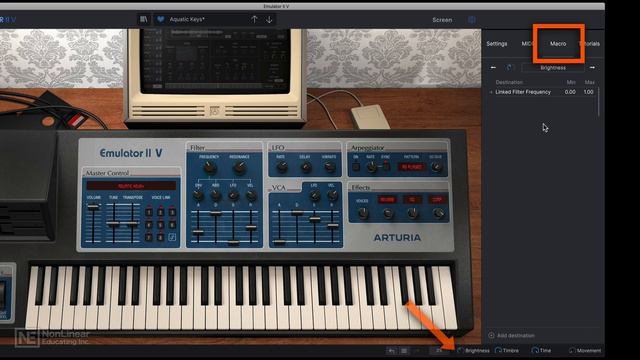Click the Voice Link page icon button

click(x=173, y=237)
